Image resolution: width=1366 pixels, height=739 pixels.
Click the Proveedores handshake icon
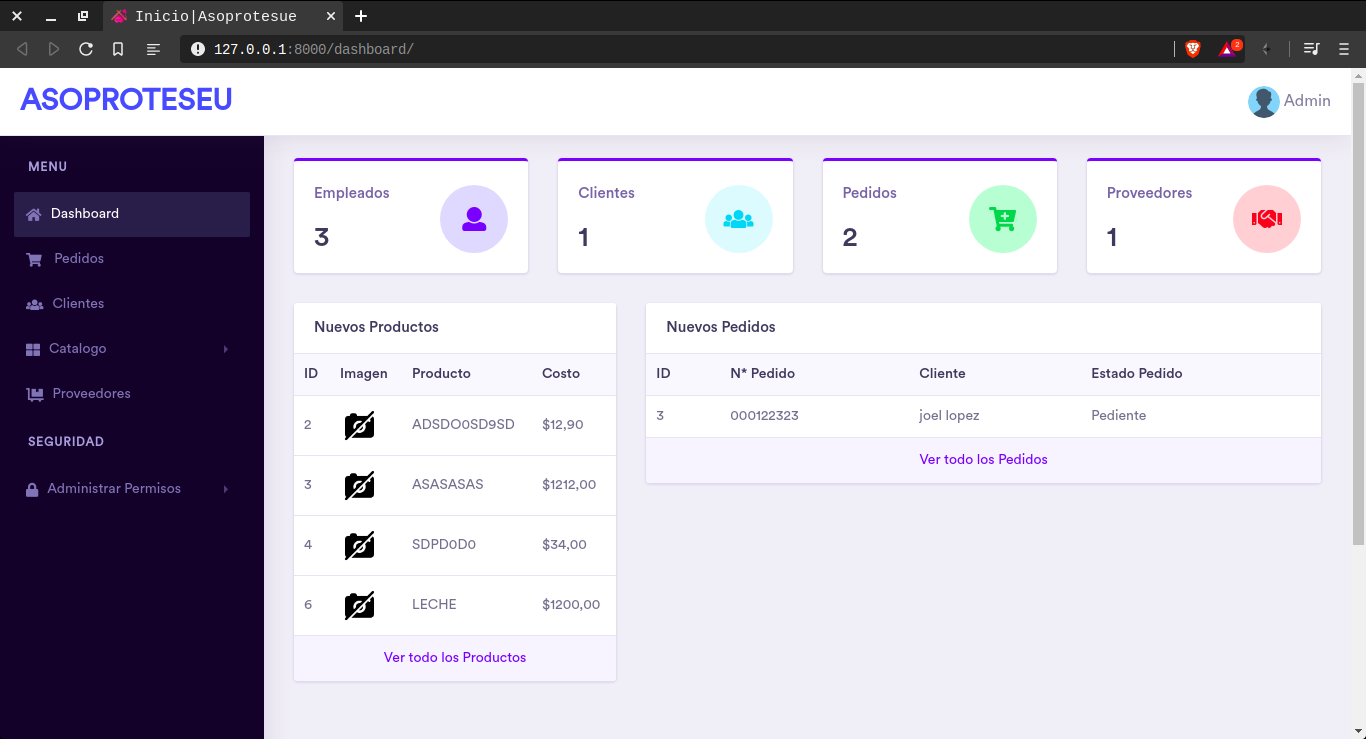(1267, 219)
